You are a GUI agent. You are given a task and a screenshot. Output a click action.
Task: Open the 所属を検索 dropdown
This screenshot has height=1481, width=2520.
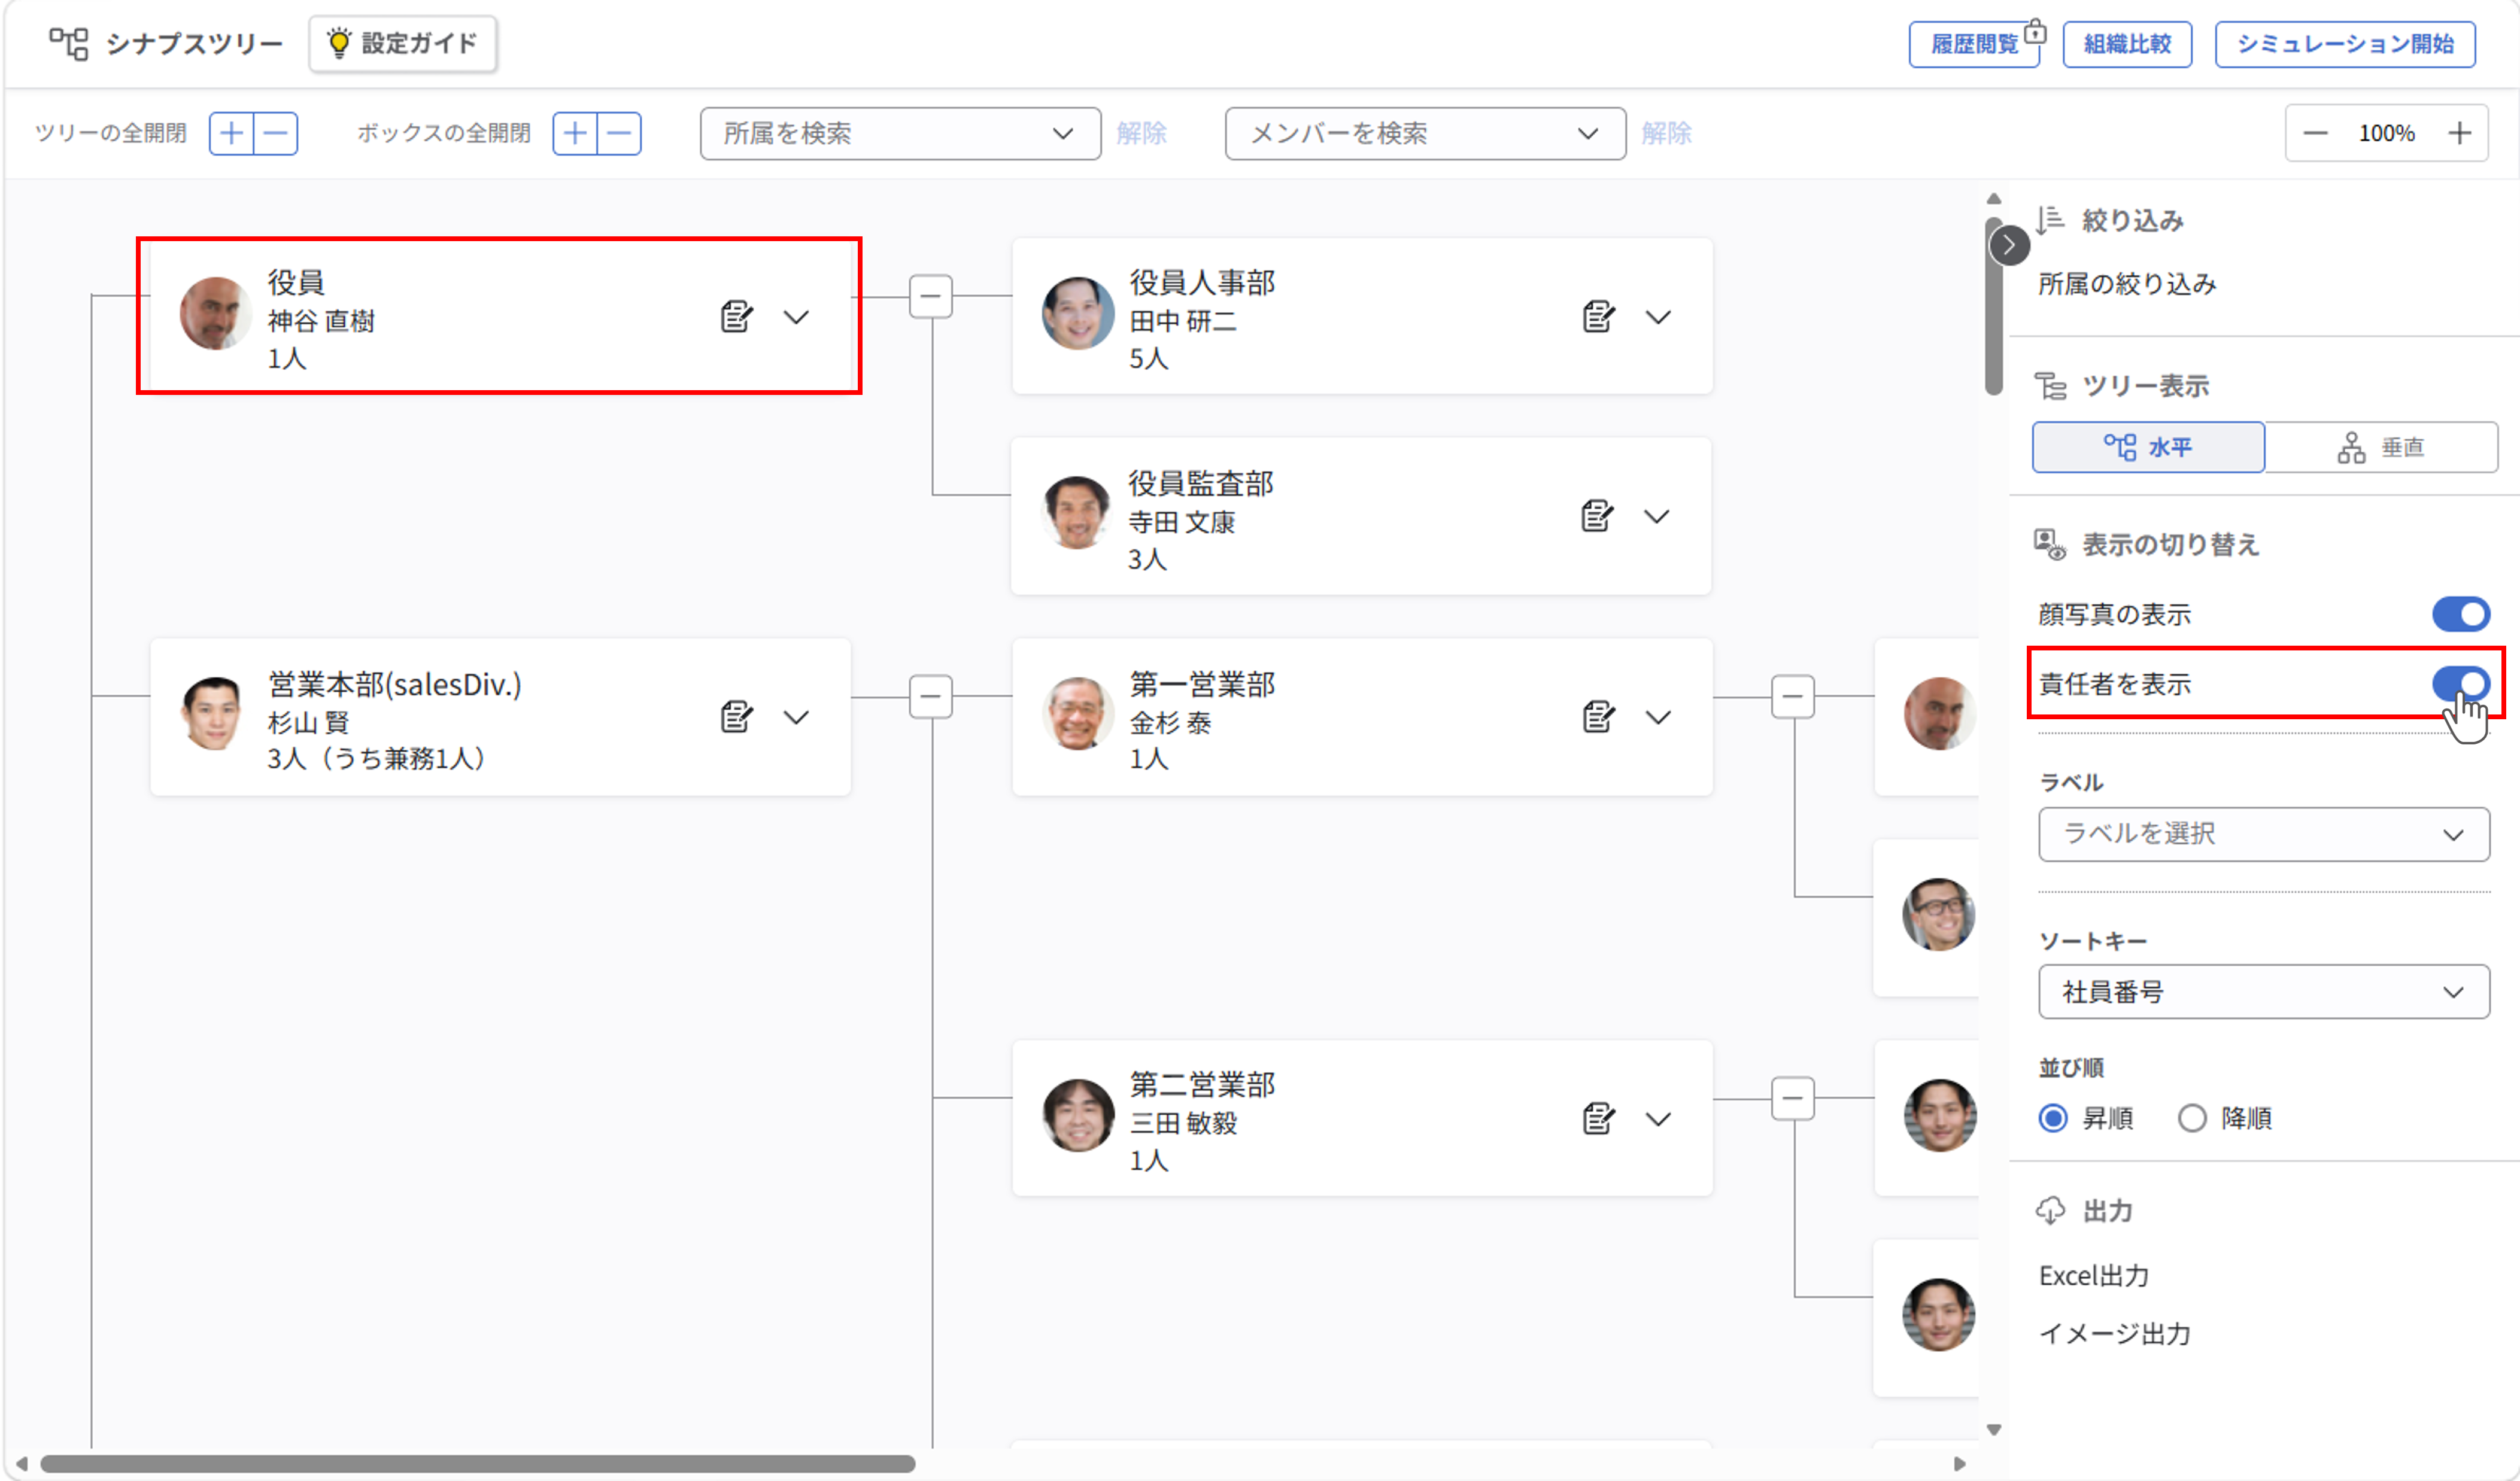click(900, 133)
